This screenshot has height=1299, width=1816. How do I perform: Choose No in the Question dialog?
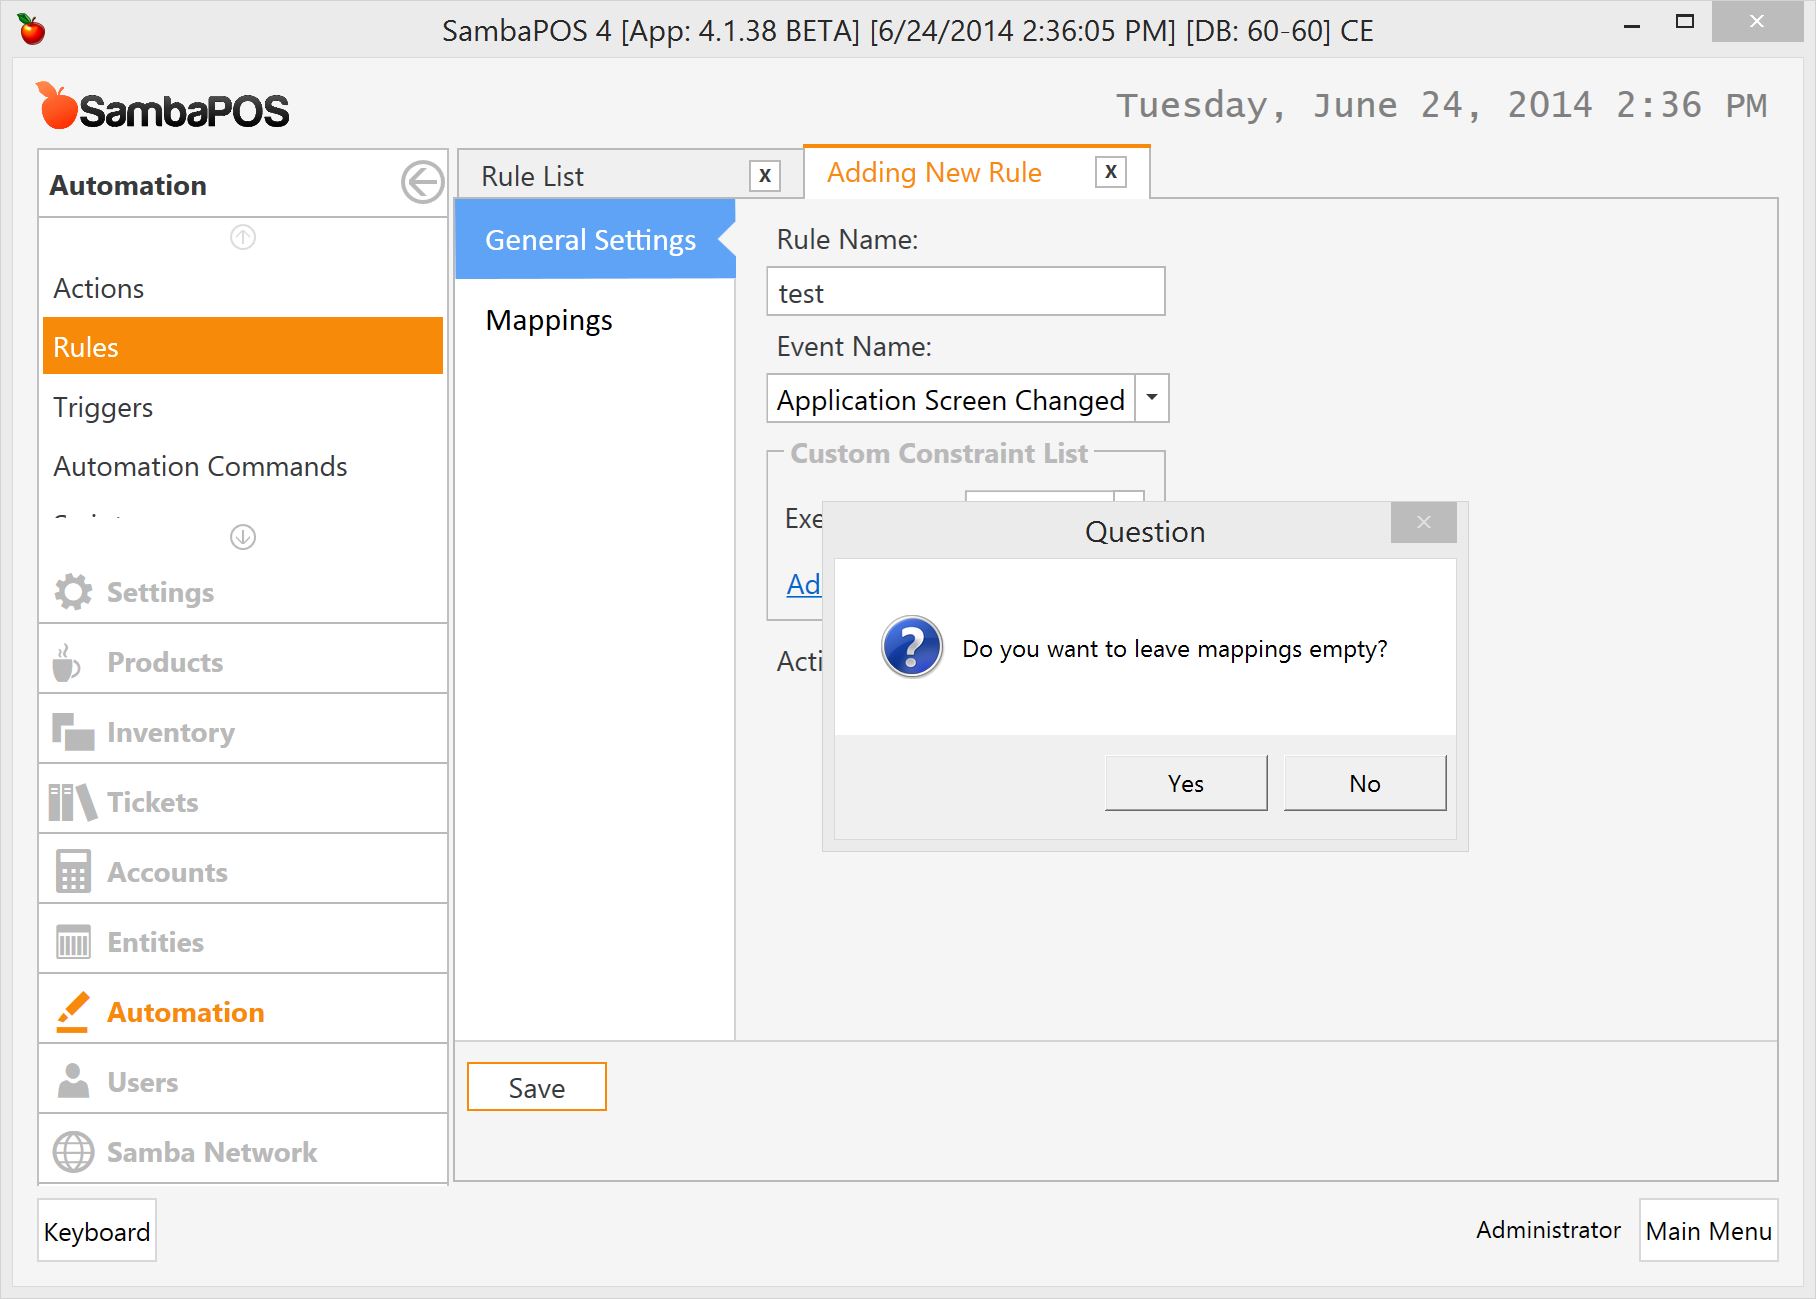pos(1364,783)
